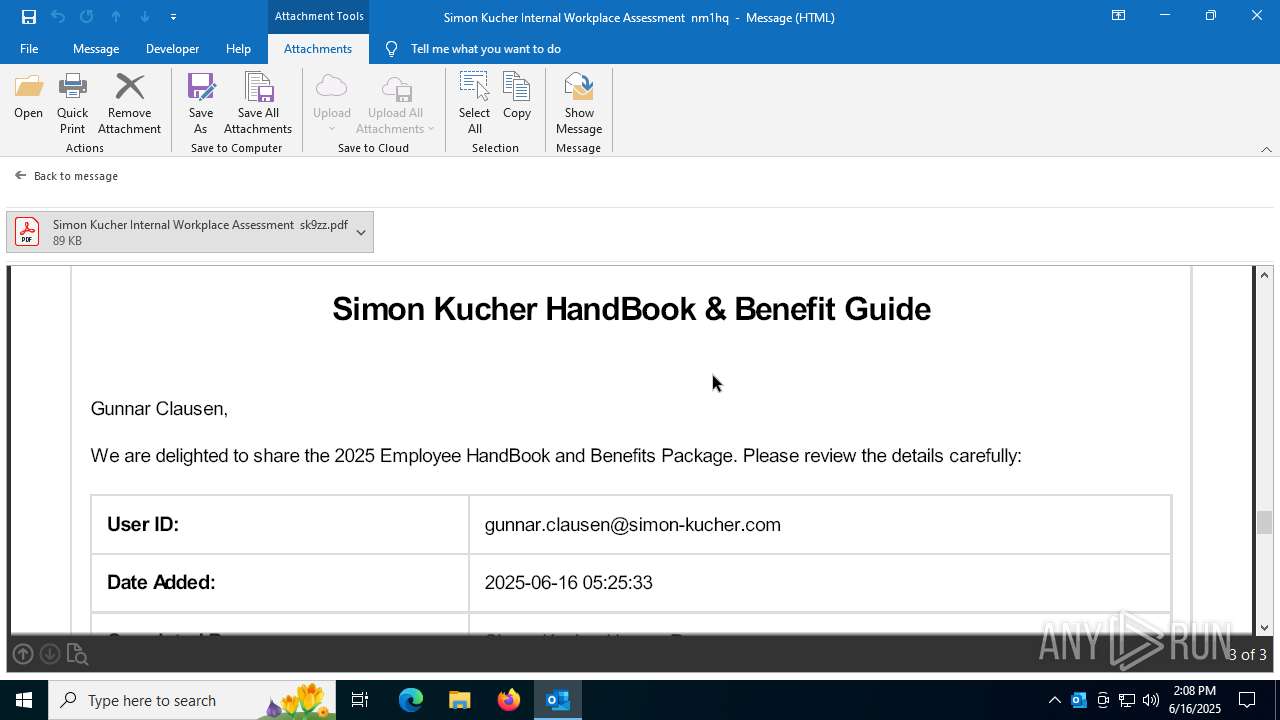Screen dimensions: 1280x720
Task: Go back via Back to message link
Action: pyautogui.click(x=66, y=176)
